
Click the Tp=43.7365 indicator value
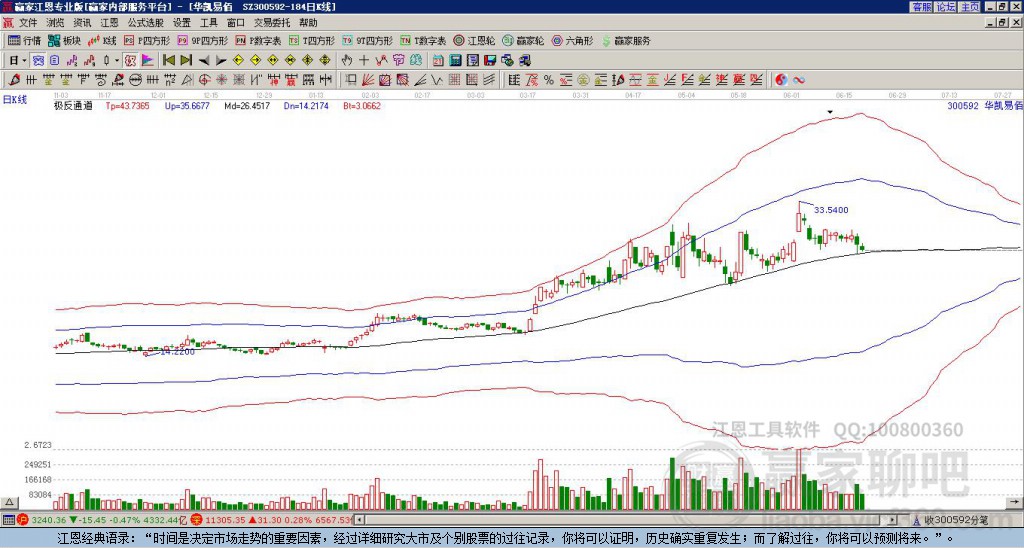[127, 105]
